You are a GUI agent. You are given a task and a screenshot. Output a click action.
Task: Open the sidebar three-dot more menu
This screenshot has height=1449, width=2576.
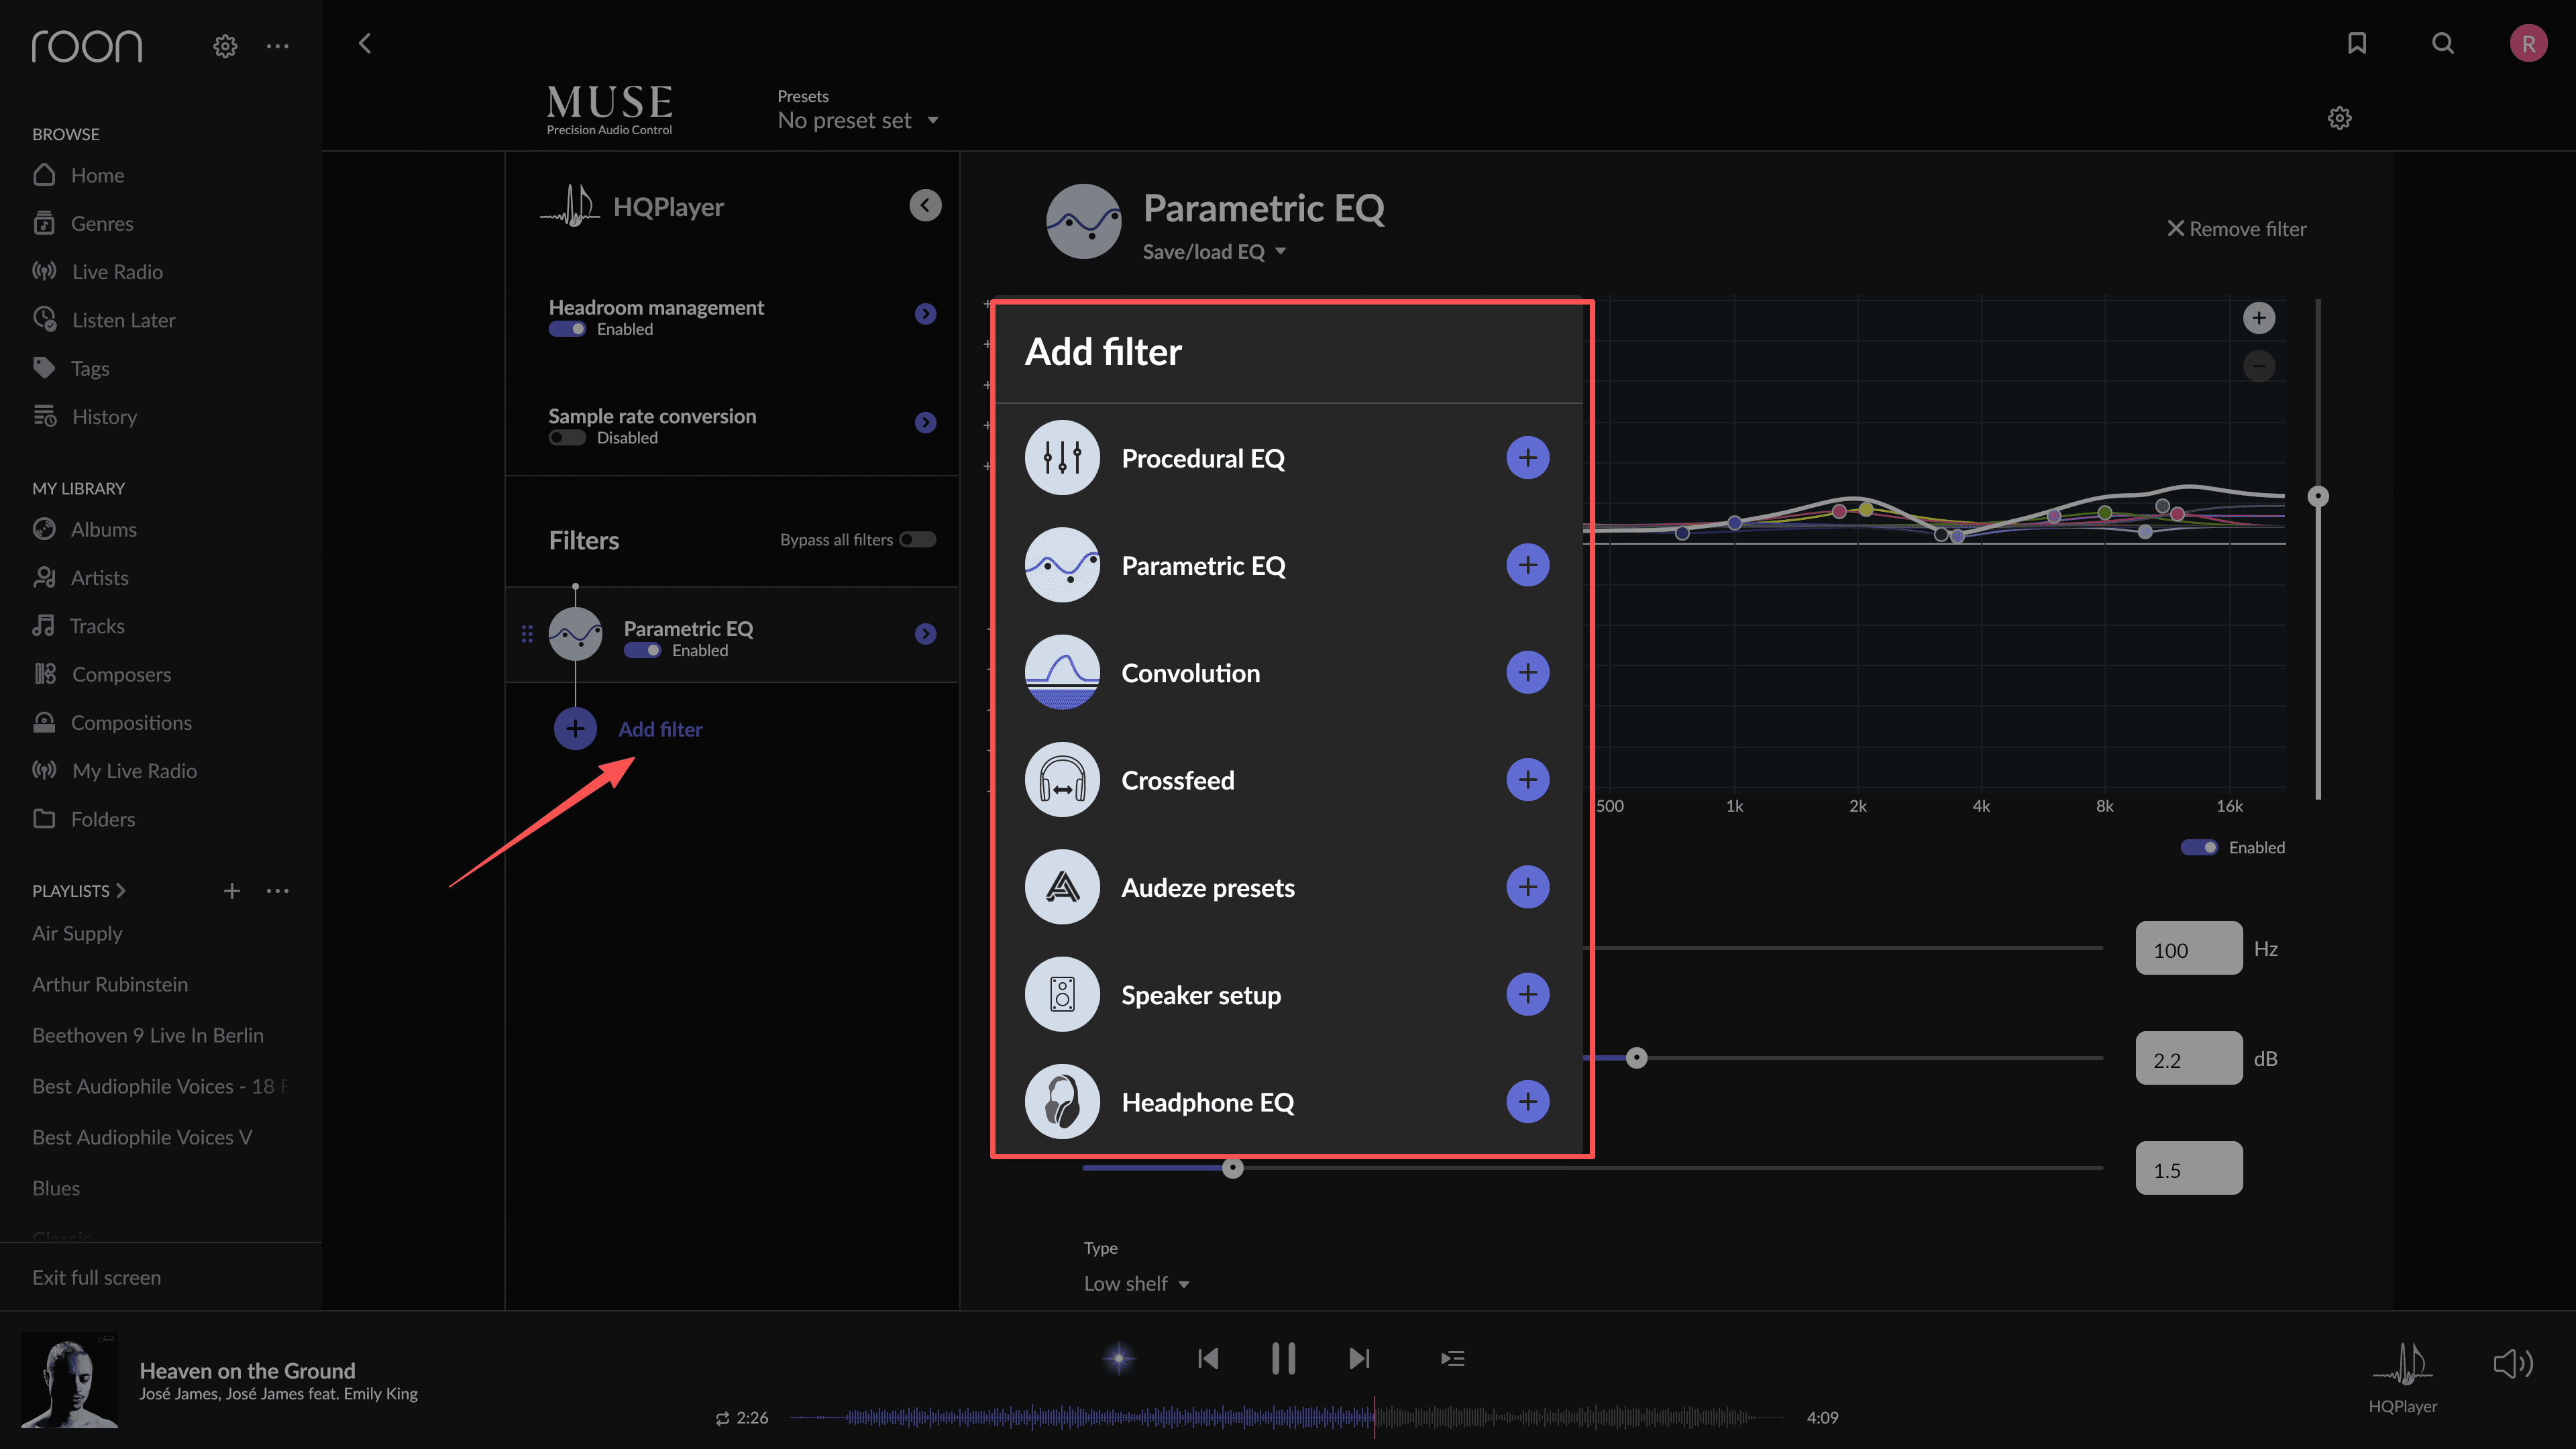pos(277,46)
